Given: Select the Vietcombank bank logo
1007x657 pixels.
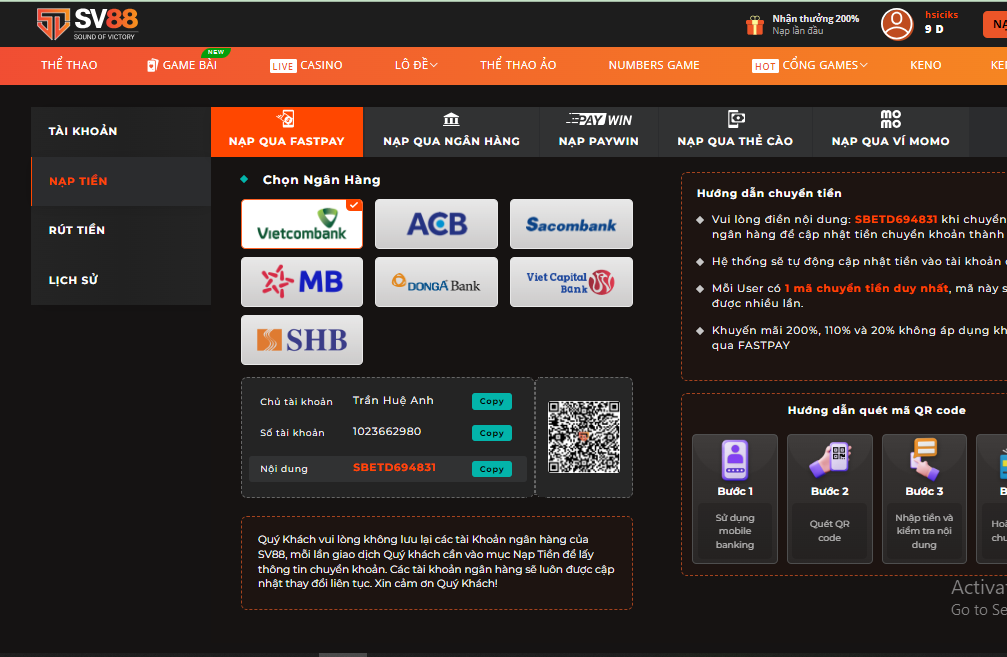Looking at the screenshot, I should (302, 223).
